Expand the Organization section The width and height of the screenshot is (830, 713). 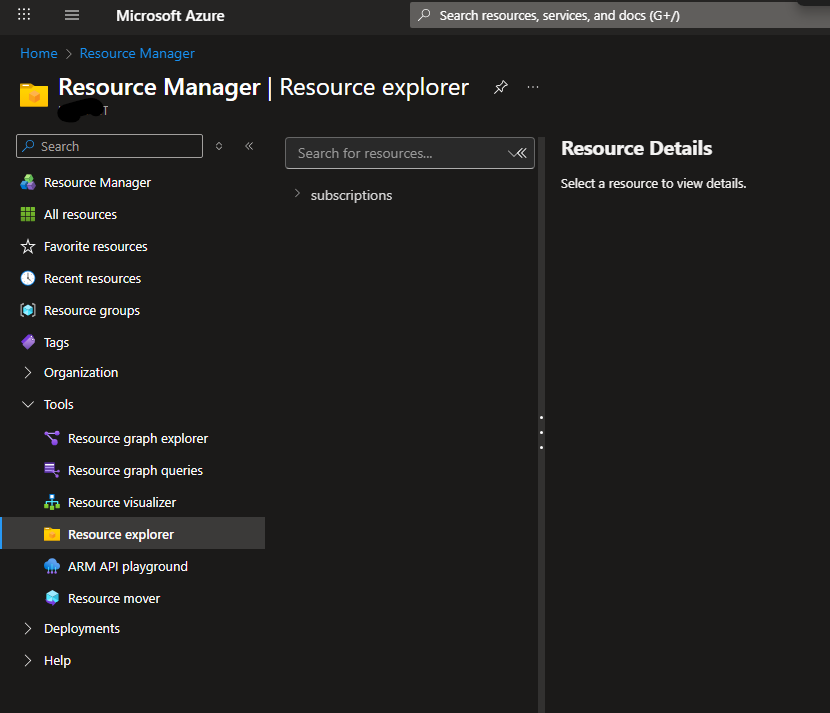(x=28, y=373)
